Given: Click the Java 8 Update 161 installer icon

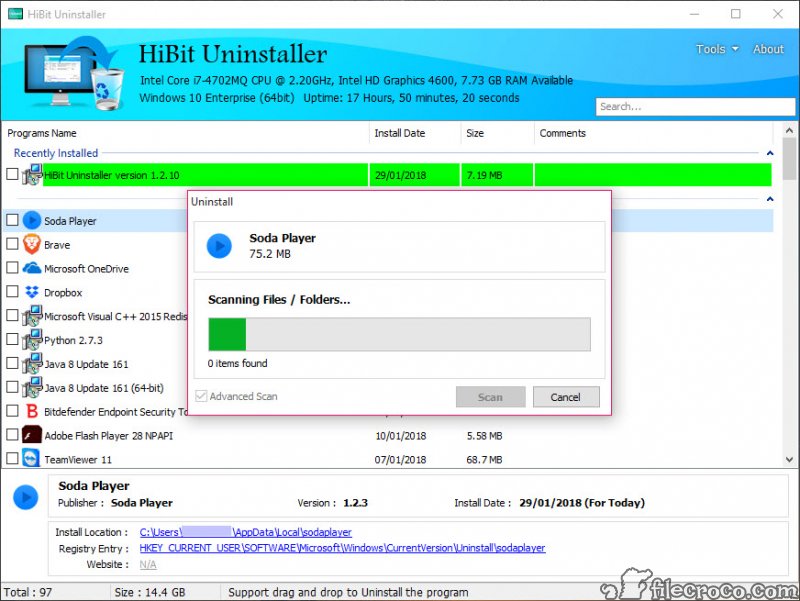Looking at the screenshot, I should click(x=32, y=363).
